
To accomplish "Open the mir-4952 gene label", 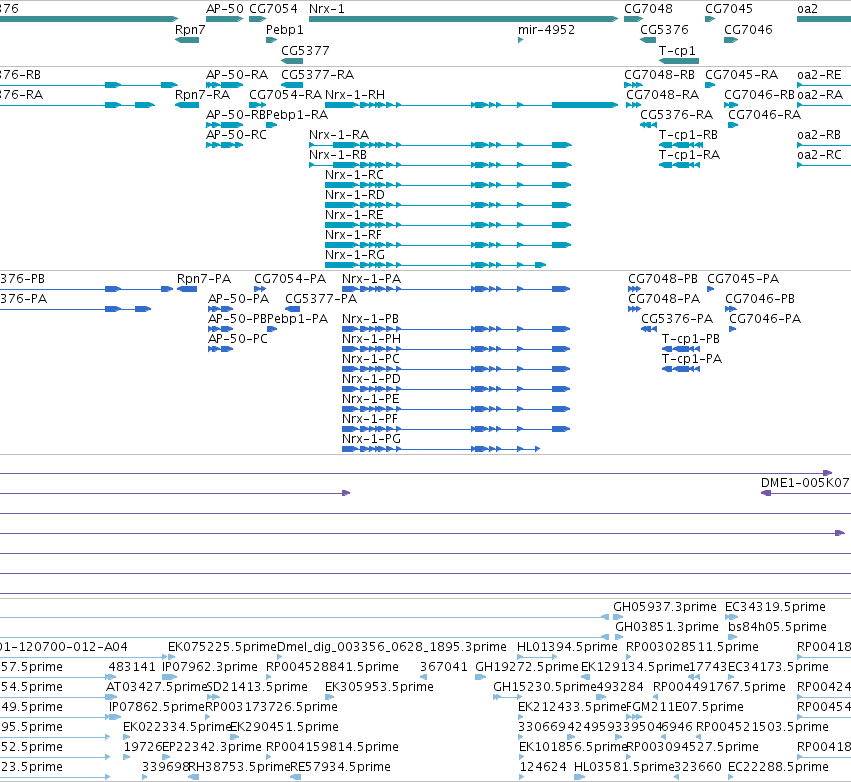I will point(547,29).
